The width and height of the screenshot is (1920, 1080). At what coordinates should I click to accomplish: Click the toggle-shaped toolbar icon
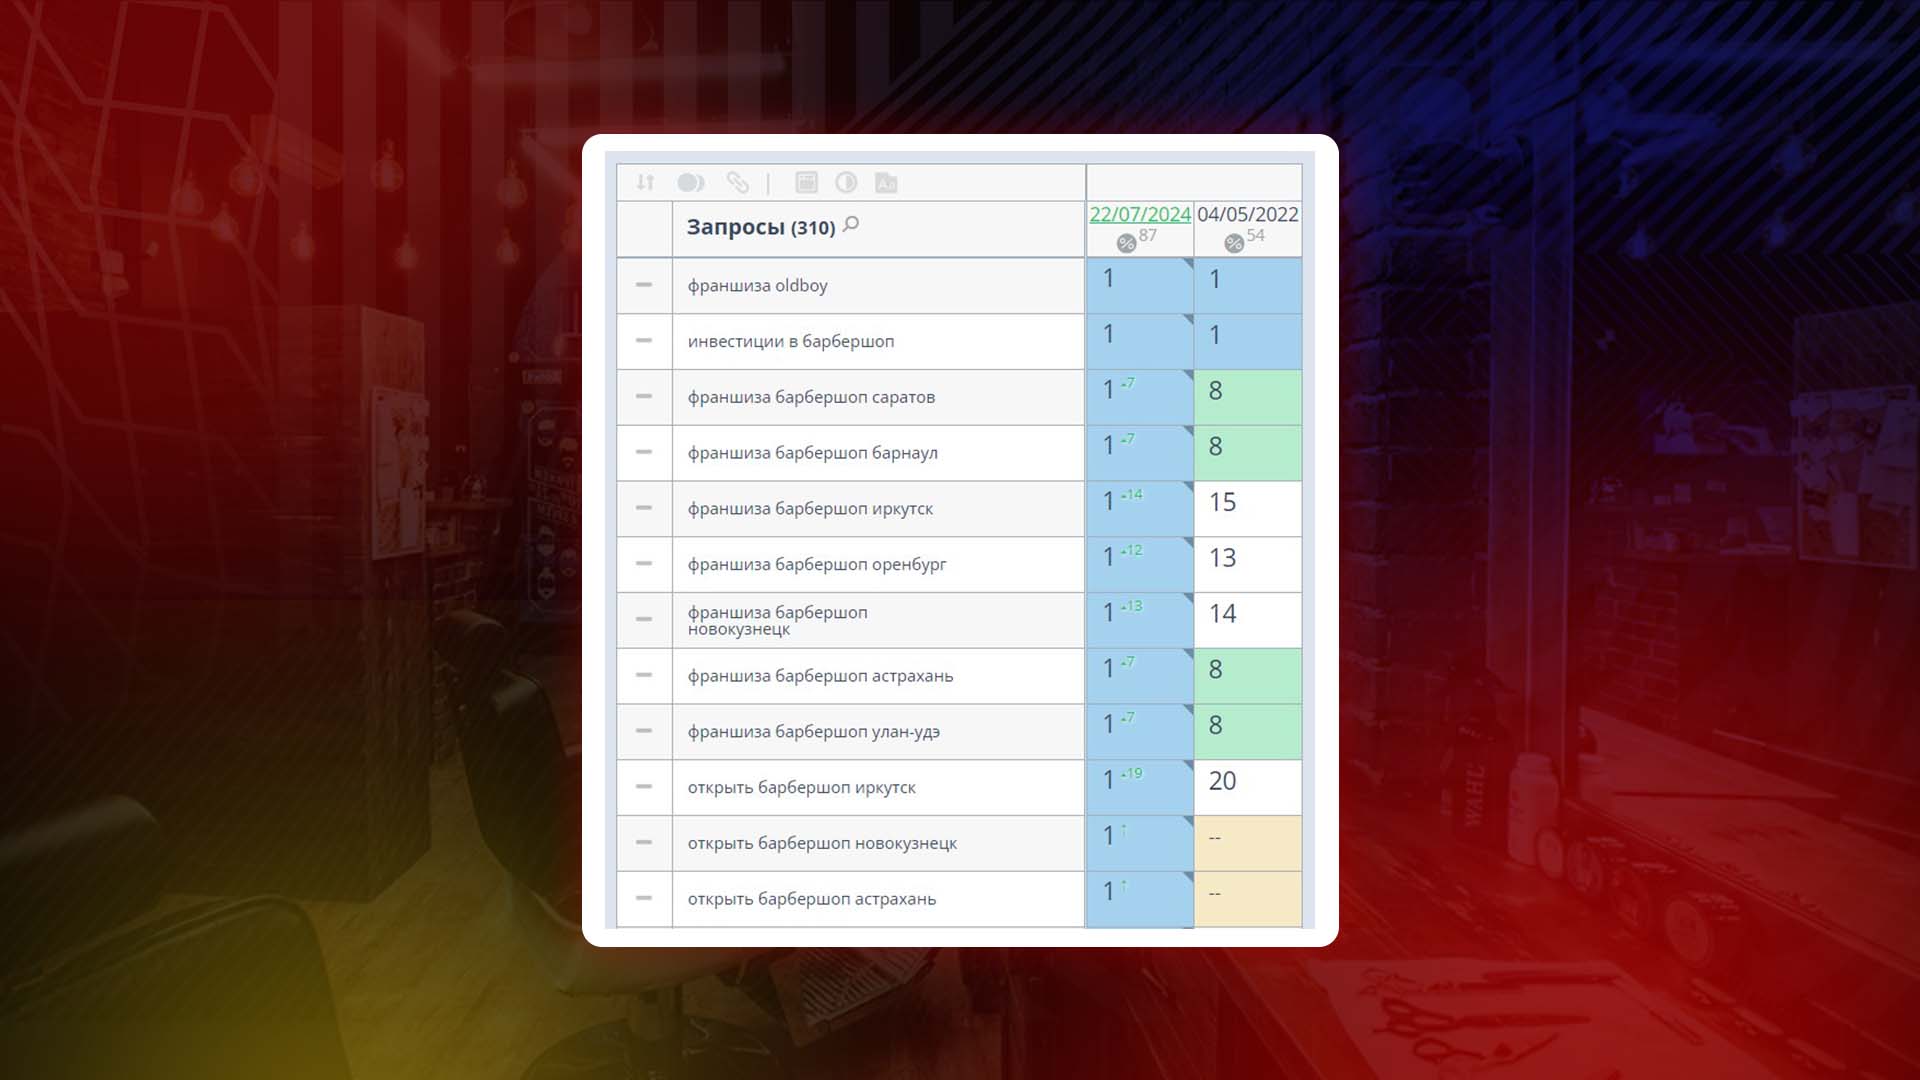691,182
